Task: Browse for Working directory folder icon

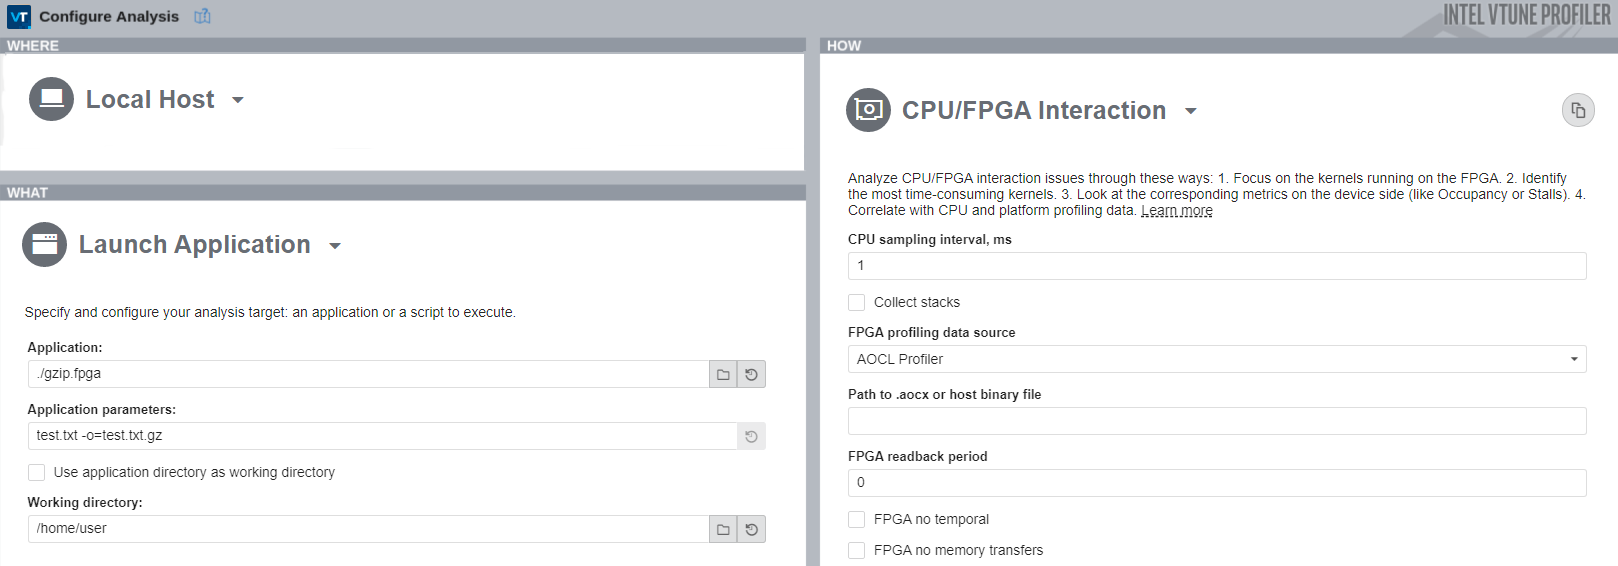Action: pyautogui.click(x=723, y=529)
